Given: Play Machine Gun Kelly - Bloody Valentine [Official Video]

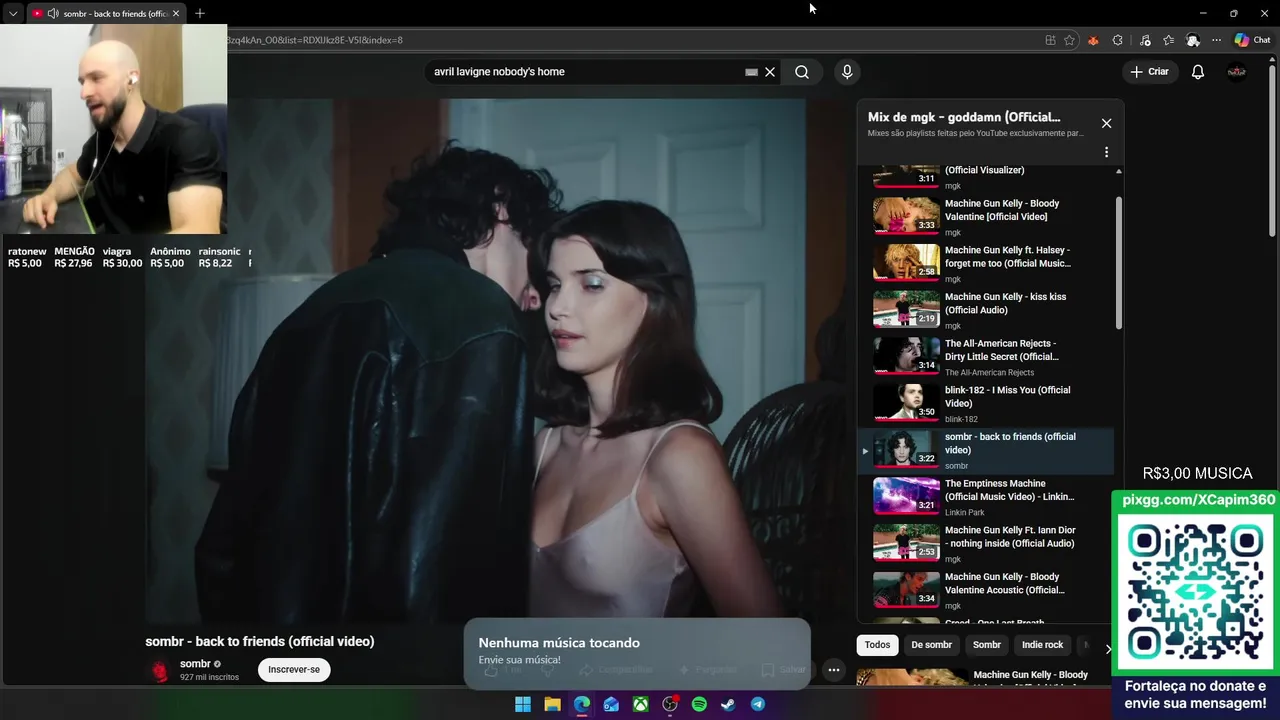Looking at the screenshot, I should [986, 217].
